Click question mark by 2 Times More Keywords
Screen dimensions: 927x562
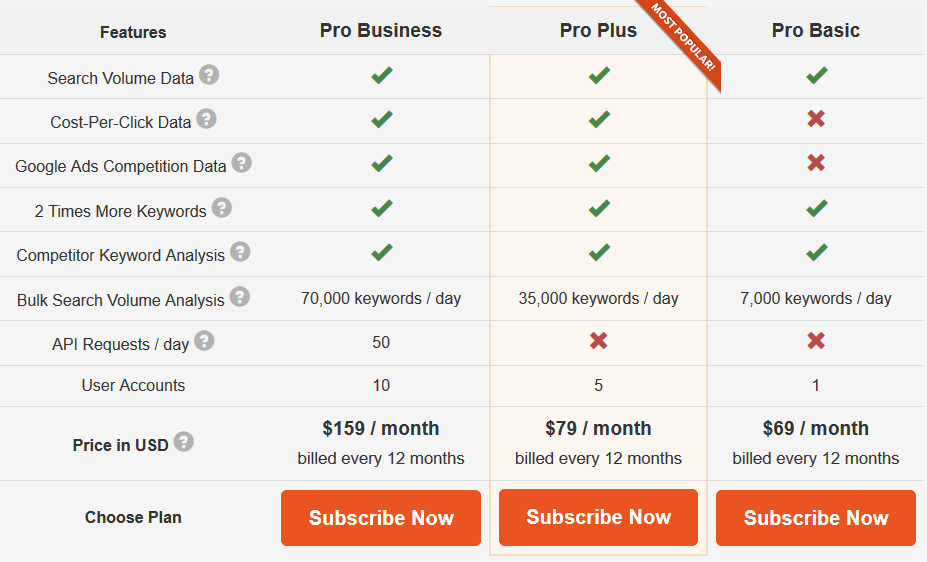coord(221,208)
